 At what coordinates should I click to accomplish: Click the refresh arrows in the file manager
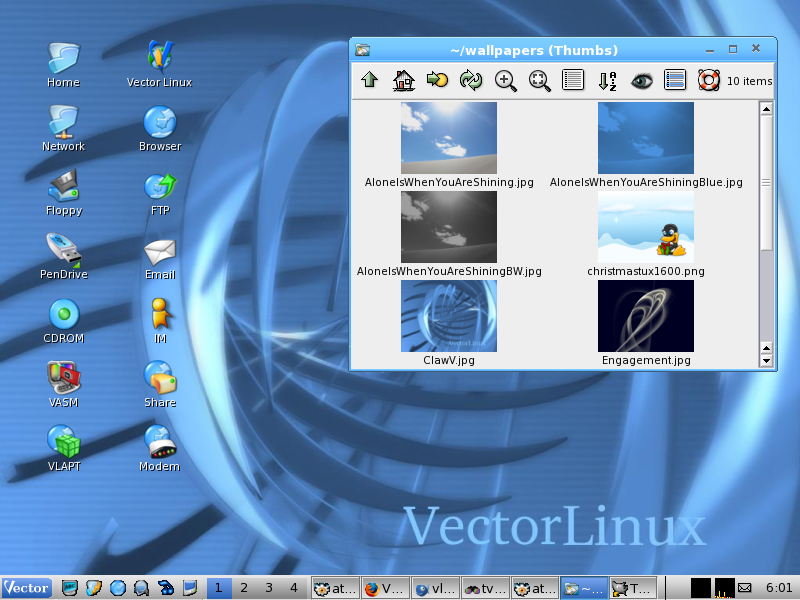[471, 81]
